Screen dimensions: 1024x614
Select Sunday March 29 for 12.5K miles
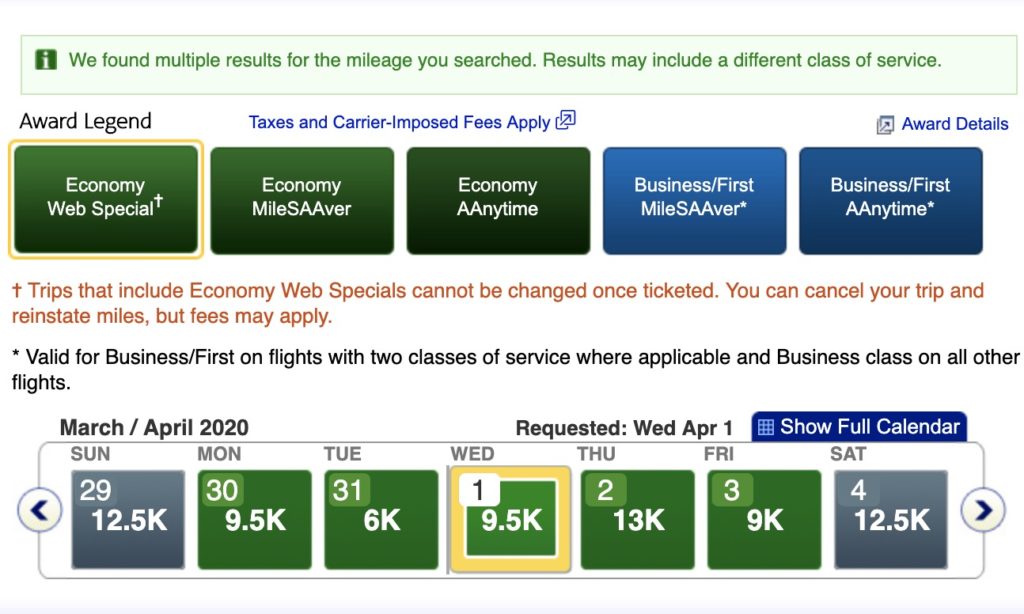(x=128, y=519)
